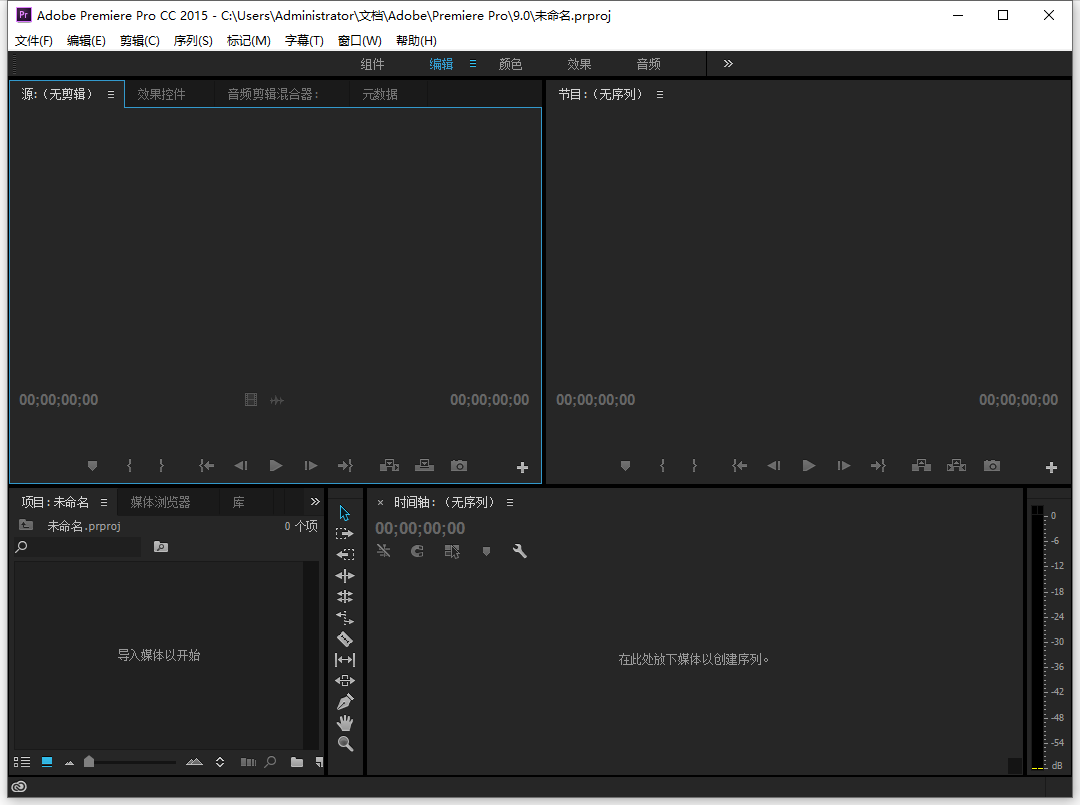Open the Source panel menu
The width and height of the screenshot is (1080, 805).
pyautogui.click(x=111, y=95)
